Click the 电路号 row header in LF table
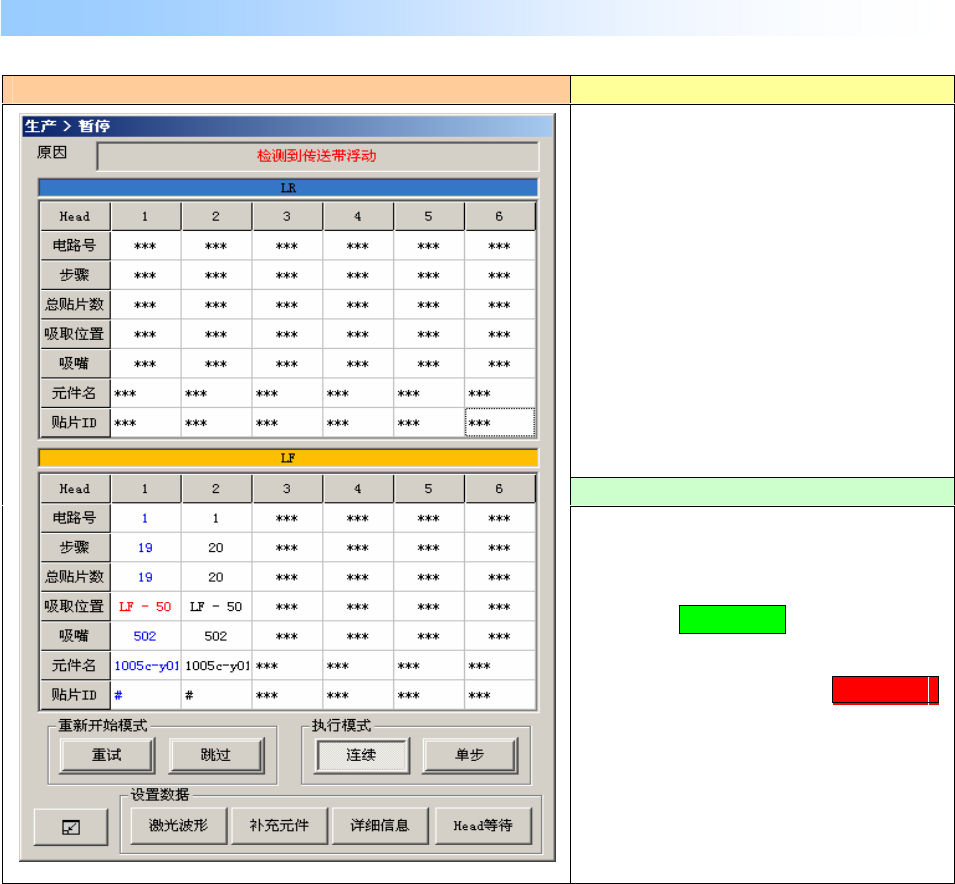 [x=75, y=518]
